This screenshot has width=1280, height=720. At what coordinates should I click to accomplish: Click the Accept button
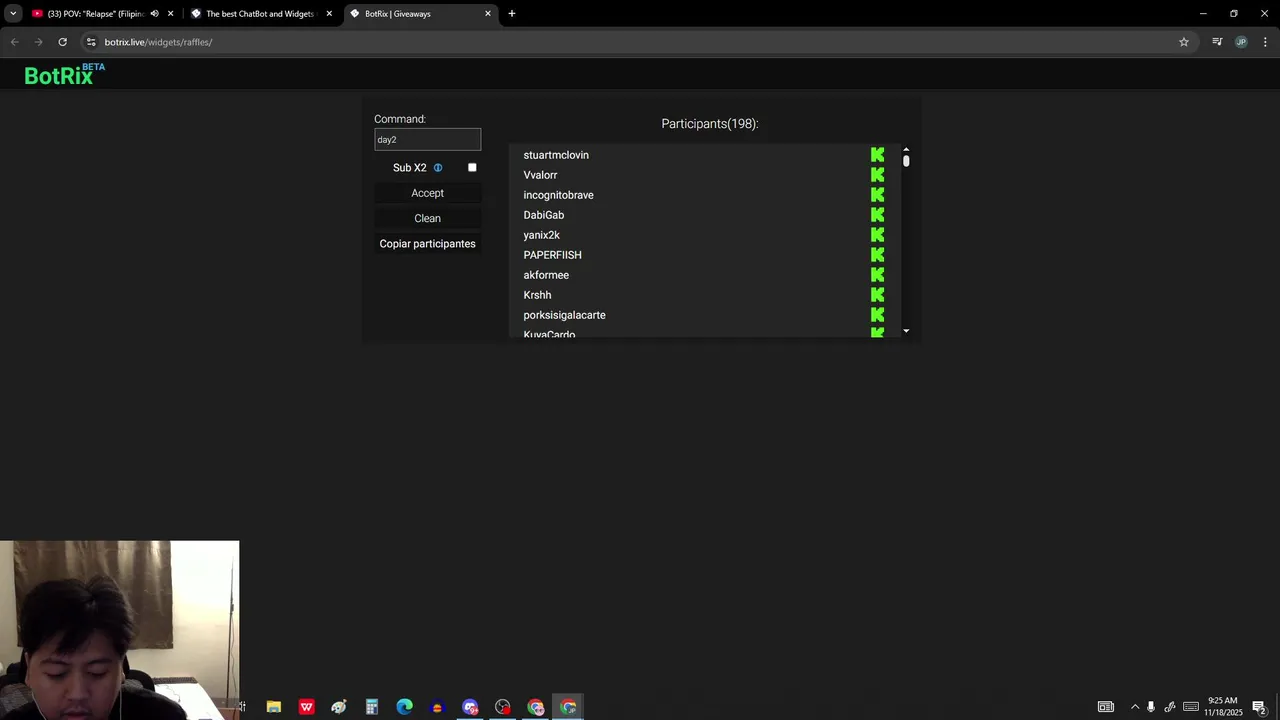click(427, 193)
